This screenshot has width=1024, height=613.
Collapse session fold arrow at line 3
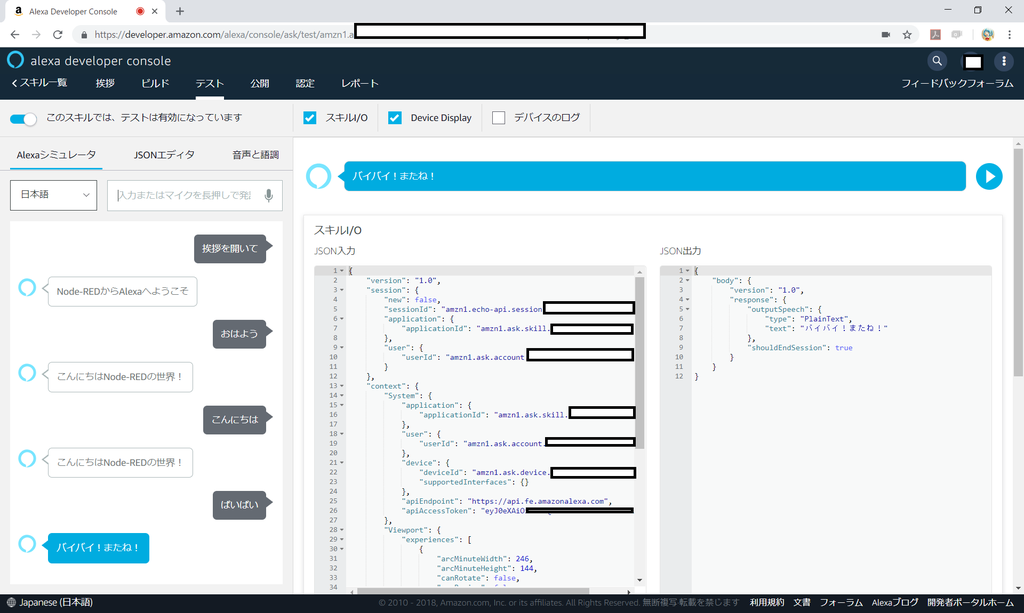[x=342, y=290]
